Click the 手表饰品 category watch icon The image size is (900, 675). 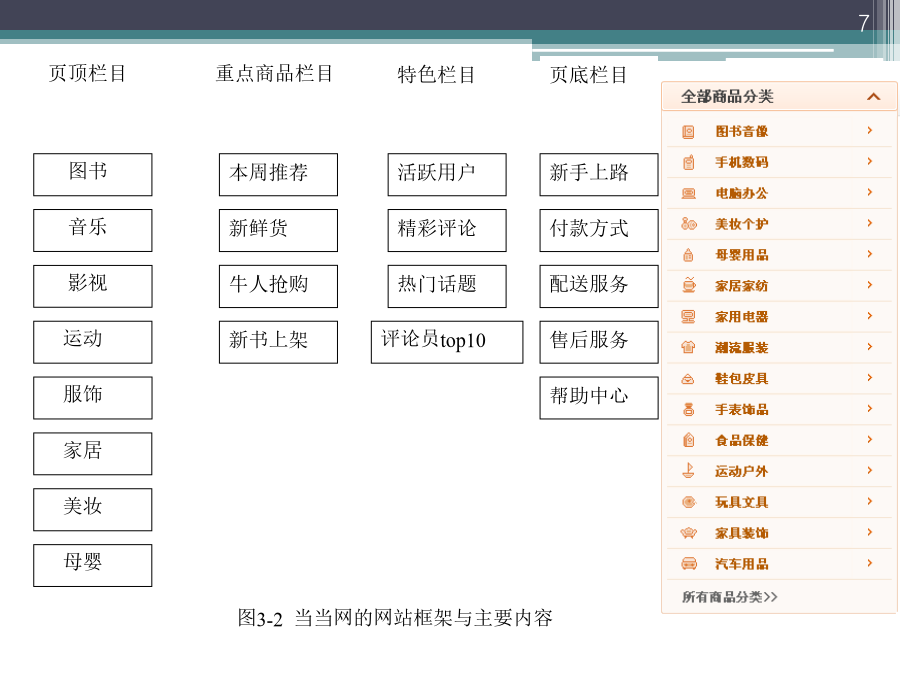point(688,409)
